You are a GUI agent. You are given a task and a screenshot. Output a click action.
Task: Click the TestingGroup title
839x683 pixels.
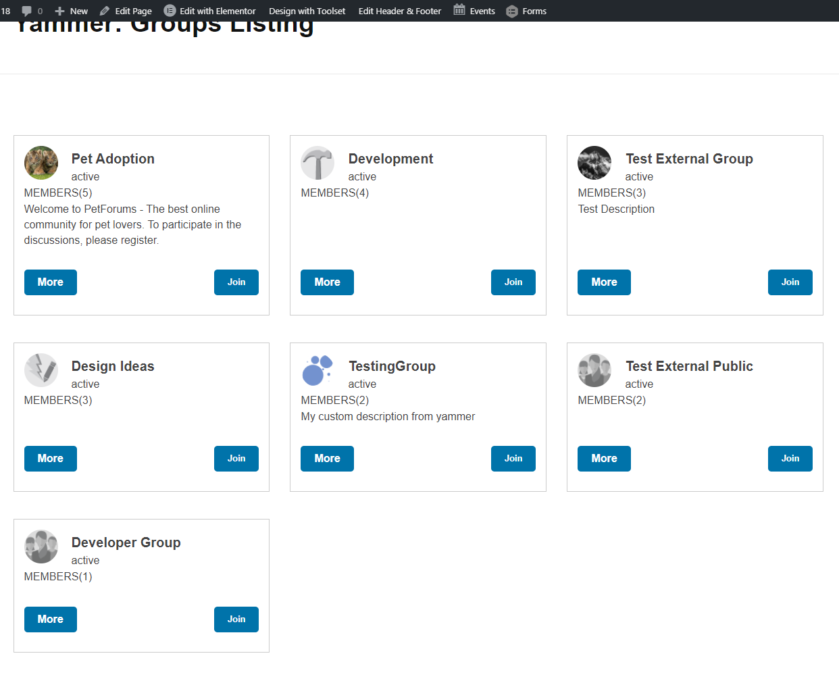[x=392, y=366]
